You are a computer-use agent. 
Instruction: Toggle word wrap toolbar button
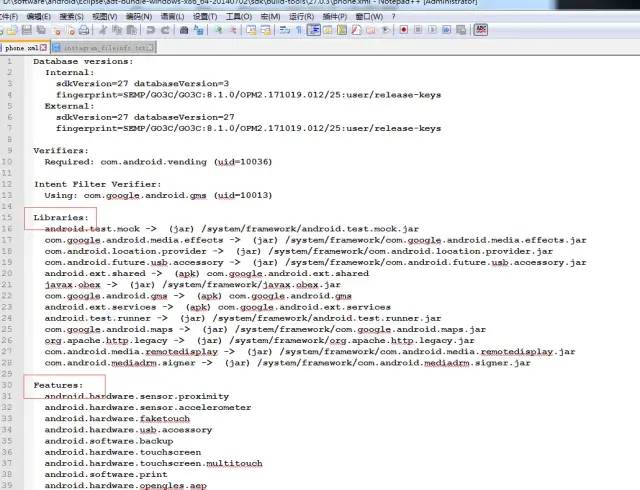pyautogui.click(x=285, y=30)
